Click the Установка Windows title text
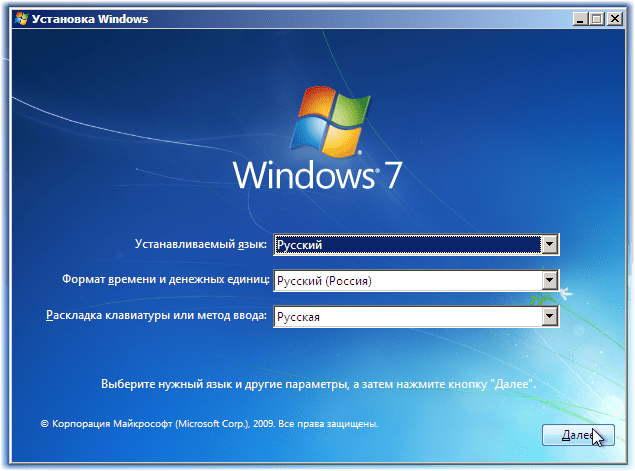This screenshot has width=635, height=471. click(x=90, y=19)
